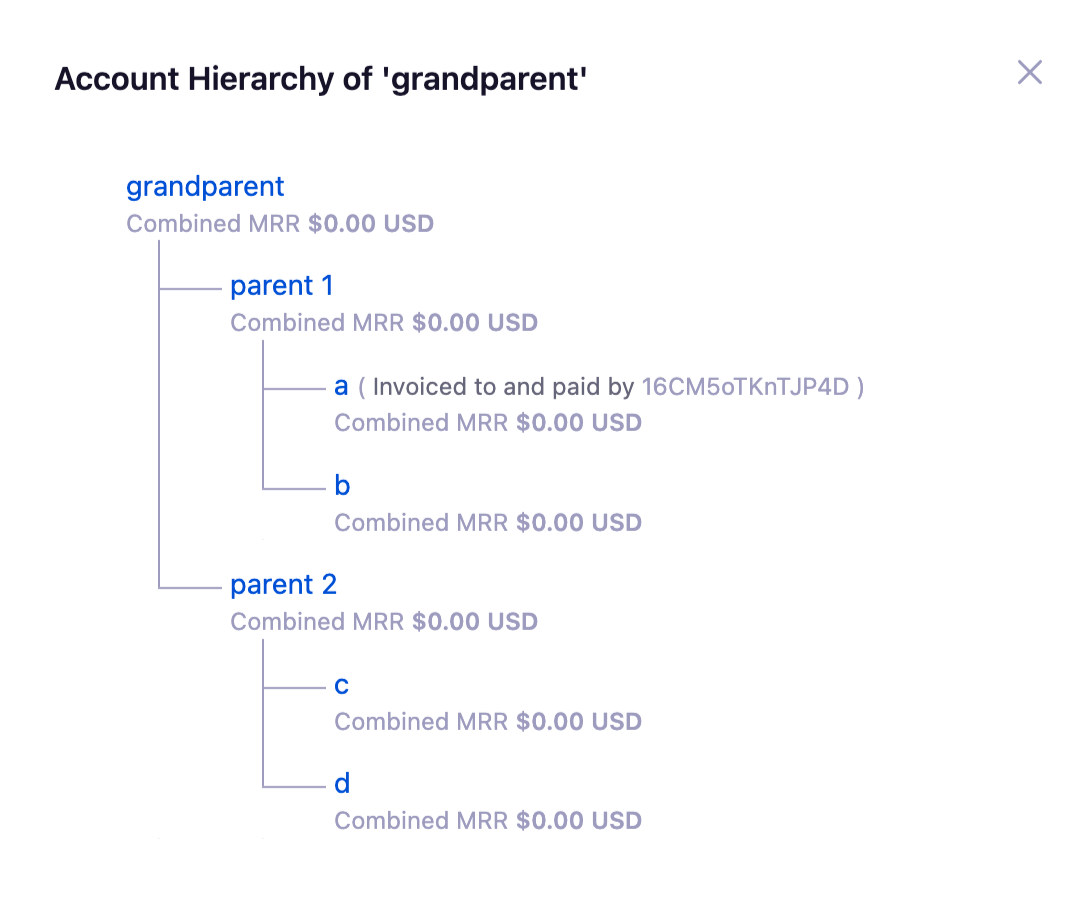Click the Account Hierarchy of 'grandparent' title

click(321, 79)
